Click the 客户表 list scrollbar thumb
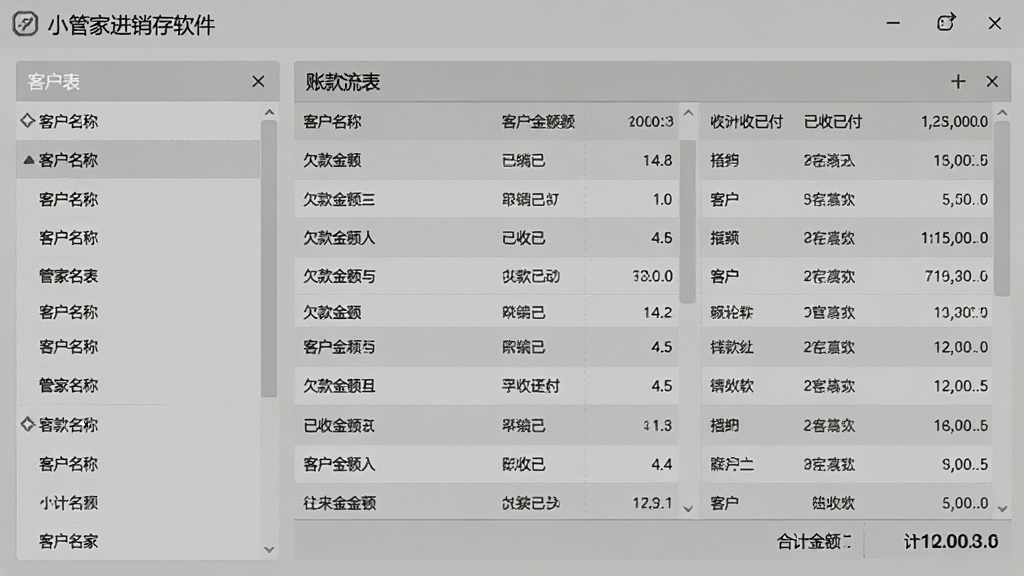1024x576 pixels. (x=269, y=259)
